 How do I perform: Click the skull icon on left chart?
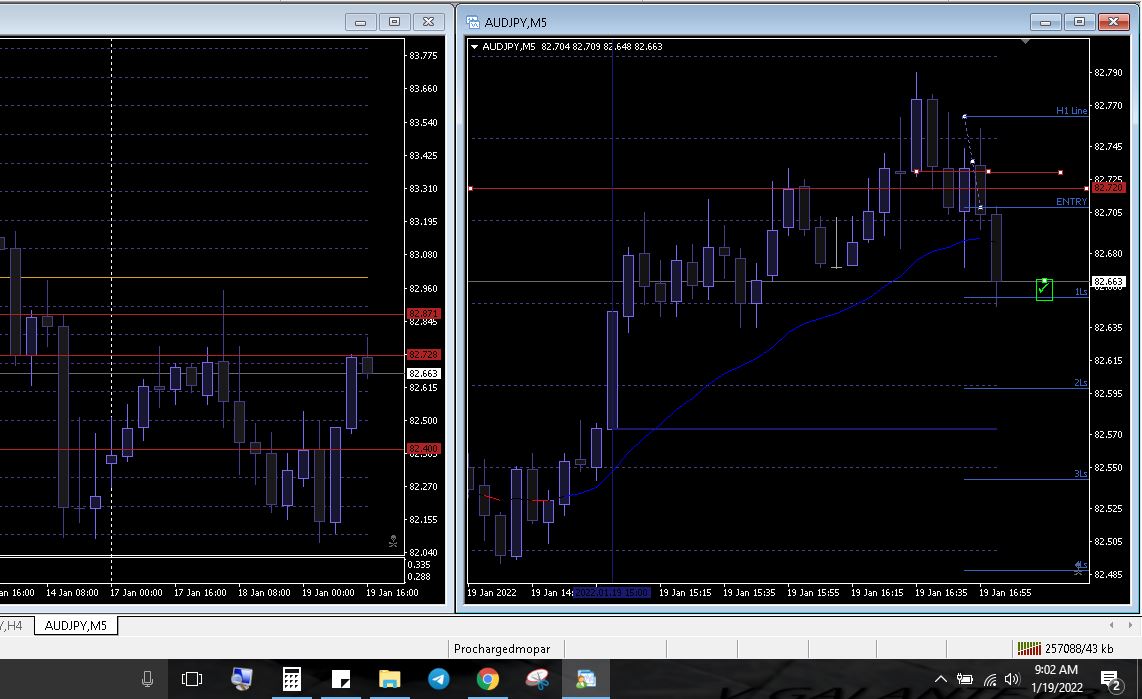point(393,541)
